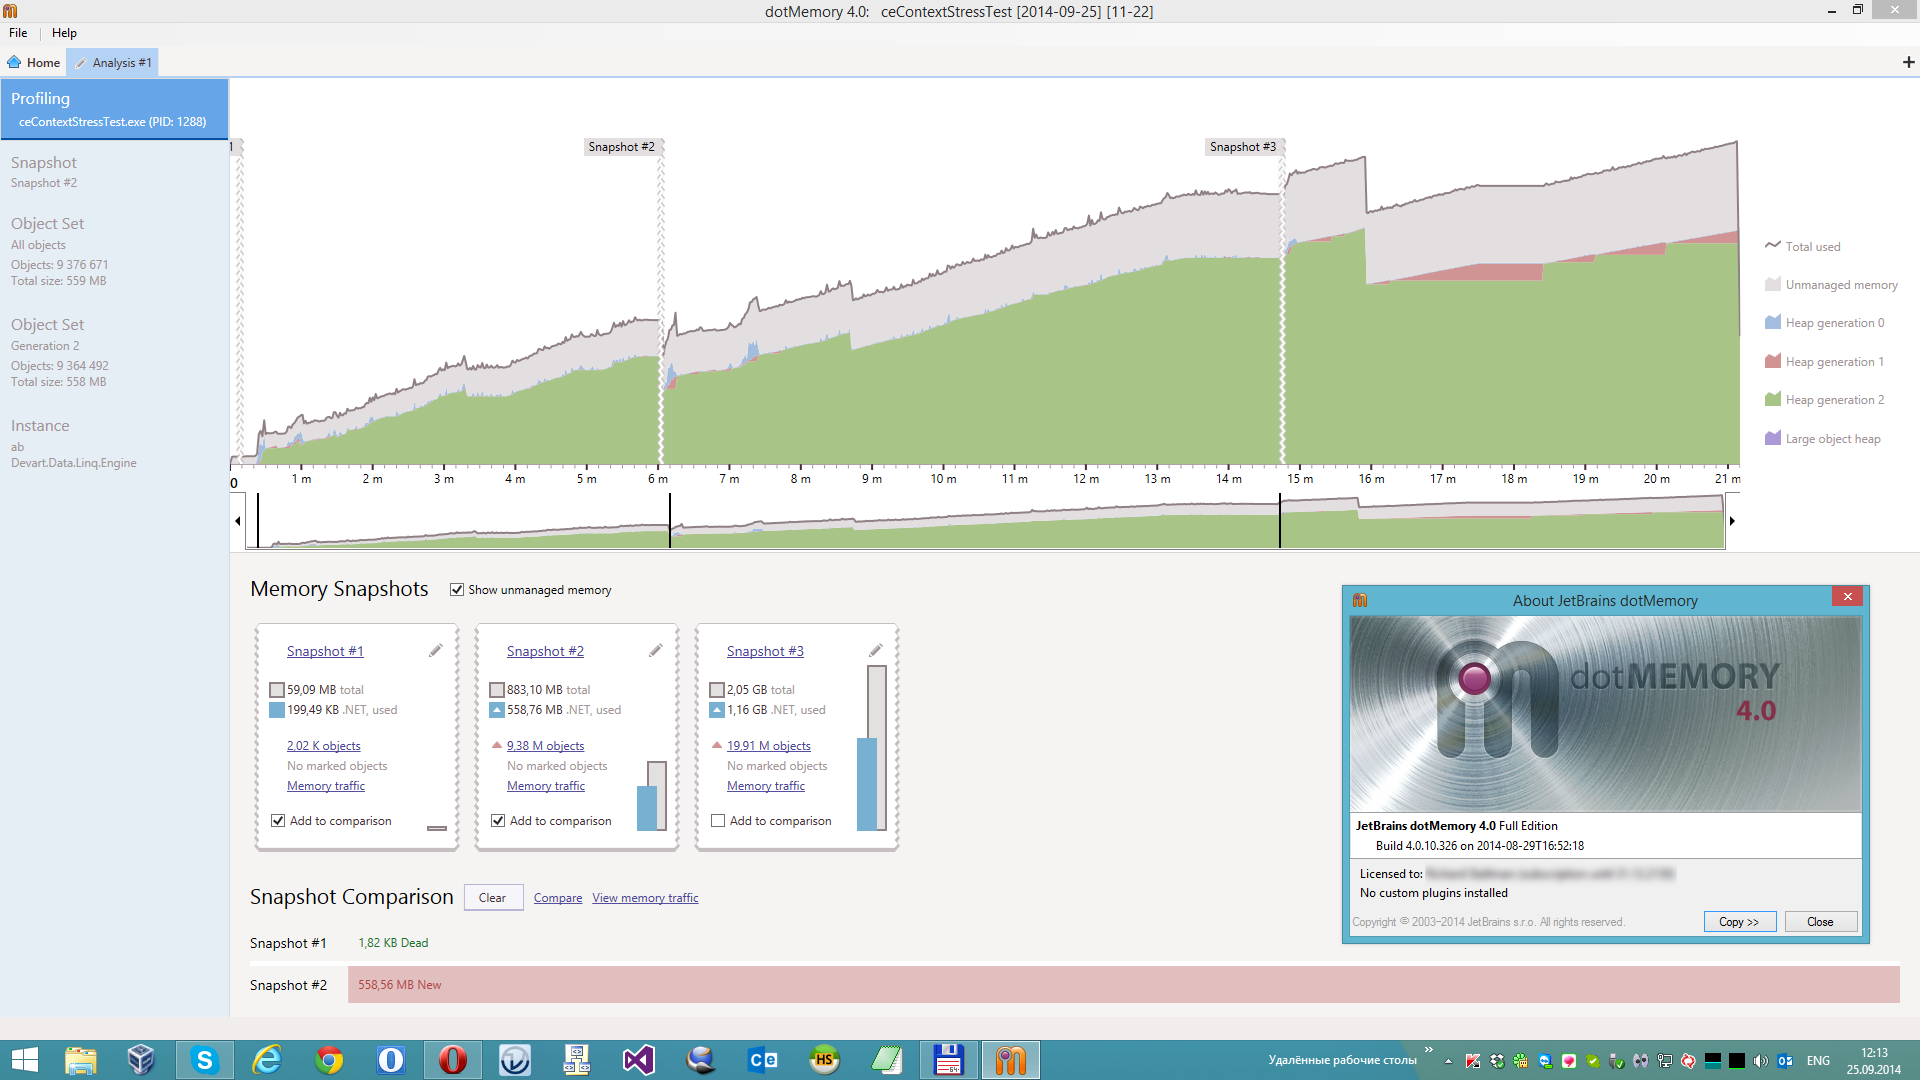Switch to the Analysis #1 tab
Screen dimensions: 1920x1080
(x=113, y=62)
